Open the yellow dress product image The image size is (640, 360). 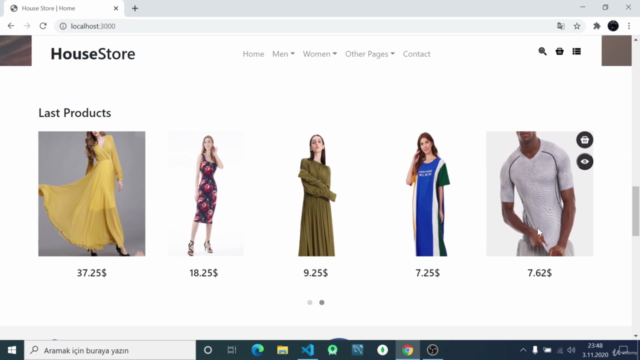92,194
